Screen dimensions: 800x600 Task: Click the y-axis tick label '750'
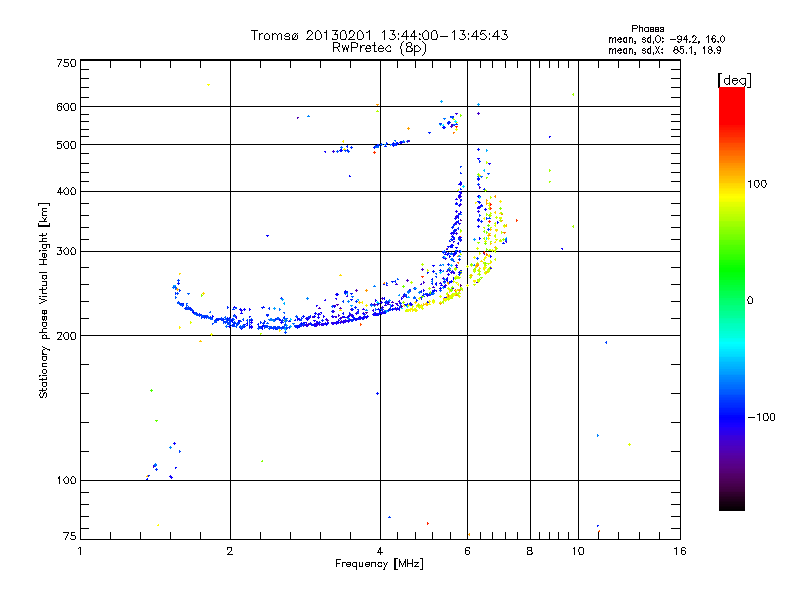[67, 63]
